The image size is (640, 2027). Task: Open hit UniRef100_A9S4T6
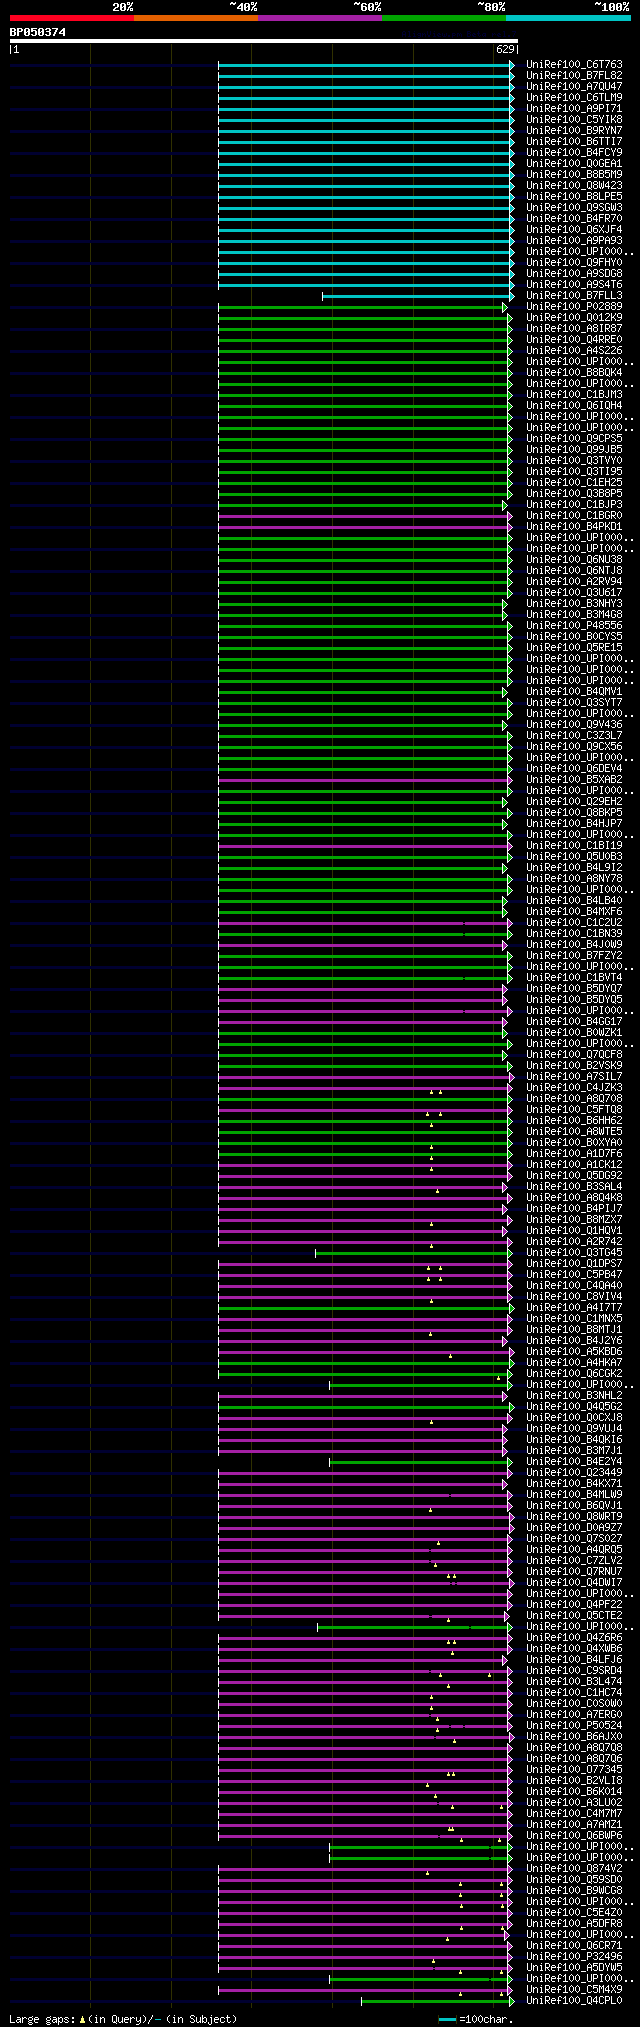tap(574, 285)
